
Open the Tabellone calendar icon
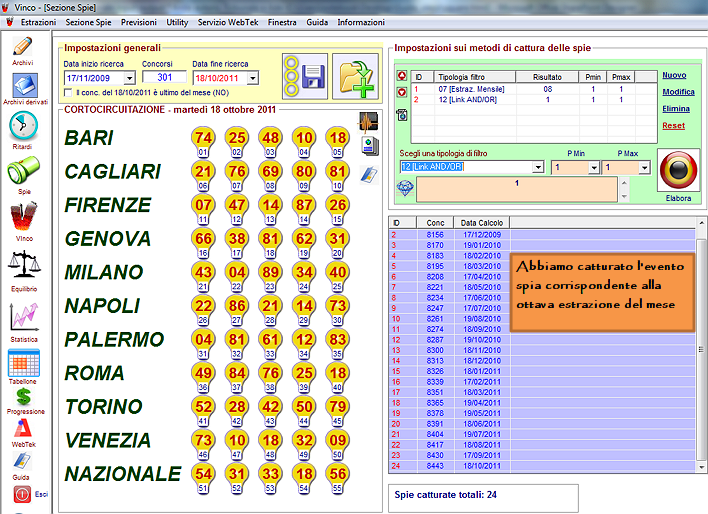(x=24, y=363)
